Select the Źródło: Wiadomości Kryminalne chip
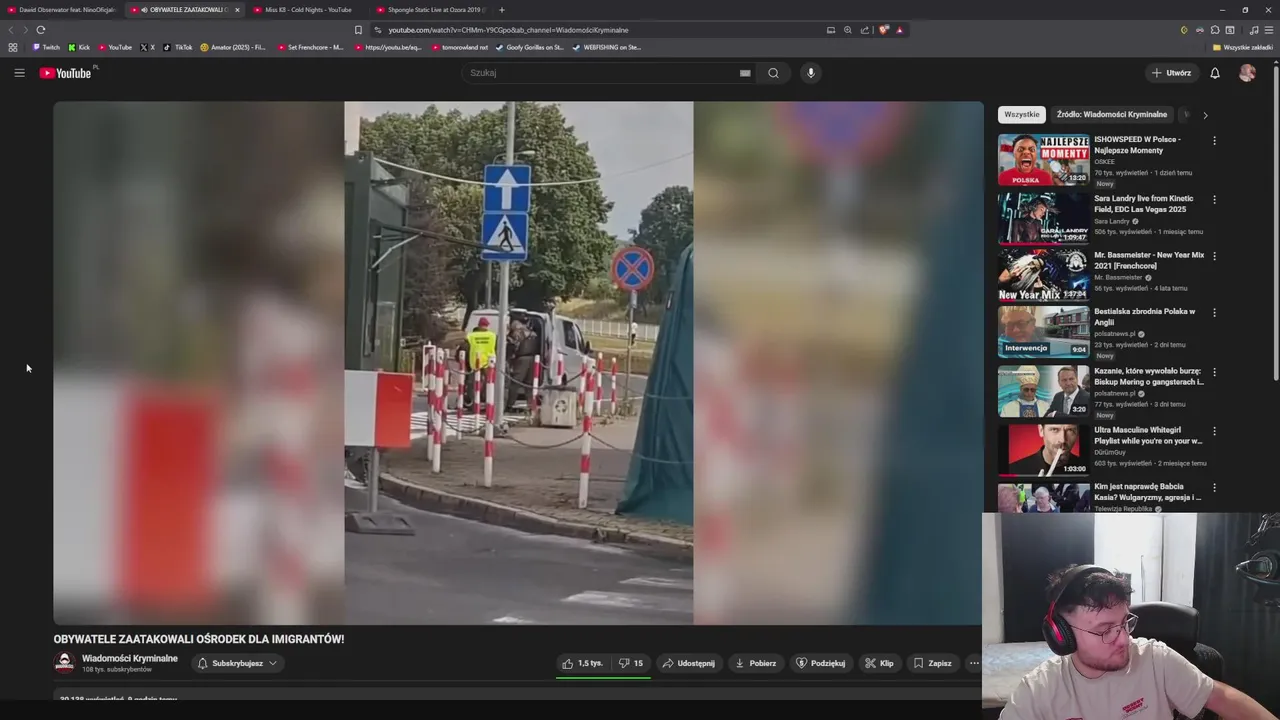Screen dimensions: 1280x720 (x=1112, y=115)
